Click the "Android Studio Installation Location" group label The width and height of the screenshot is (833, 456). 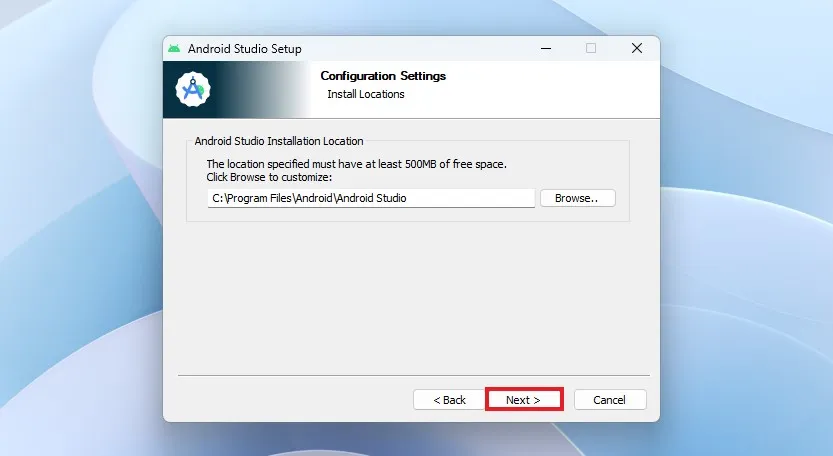pyautogui.click(x=279, y=141)
